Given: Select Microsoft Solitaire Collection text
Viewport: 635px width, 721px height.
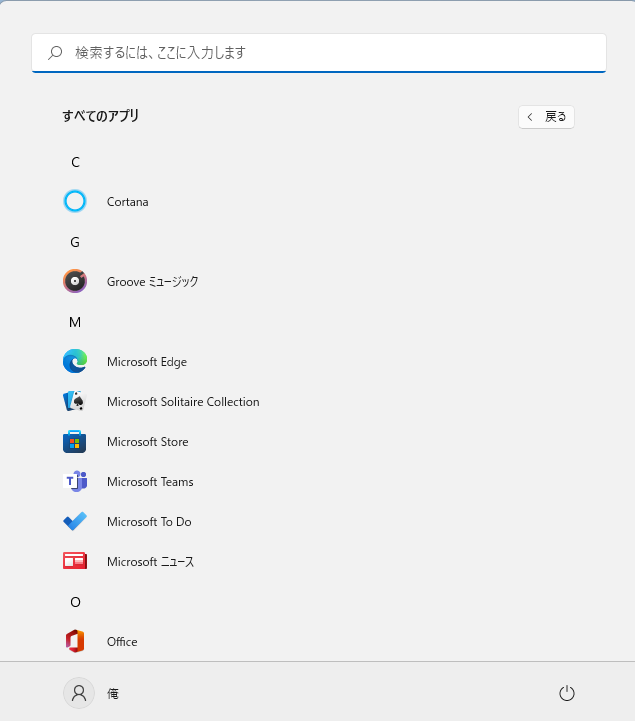Looking at the screenshot, I should point(183,401).
